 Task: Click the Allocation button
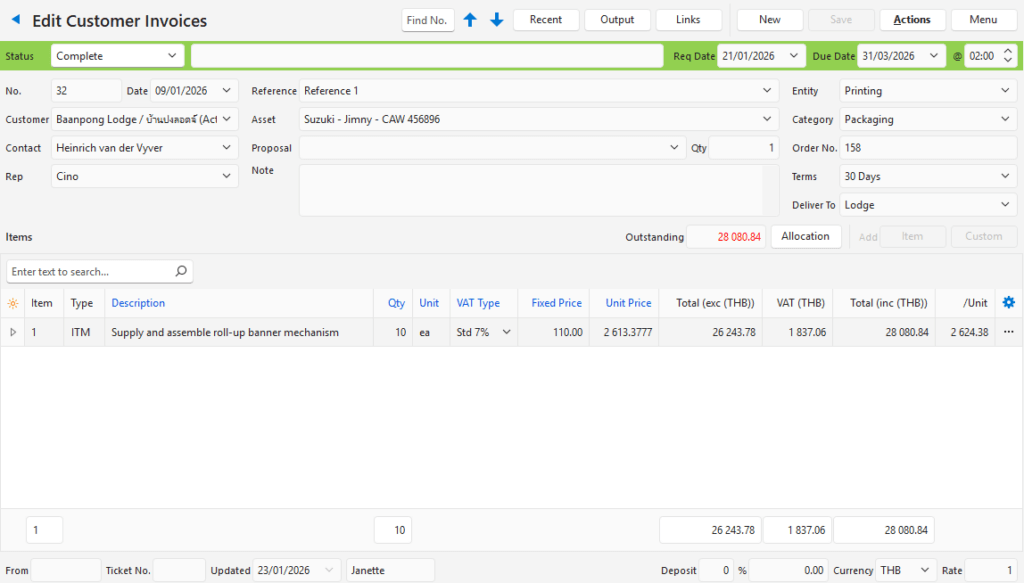805,236
